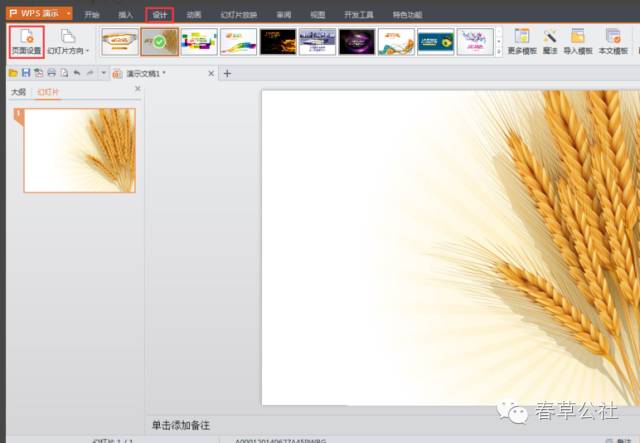This screenshot has height=443, width=640.
Task: Open the quick access toolbar customize dropdown
Action: point(103,73)
